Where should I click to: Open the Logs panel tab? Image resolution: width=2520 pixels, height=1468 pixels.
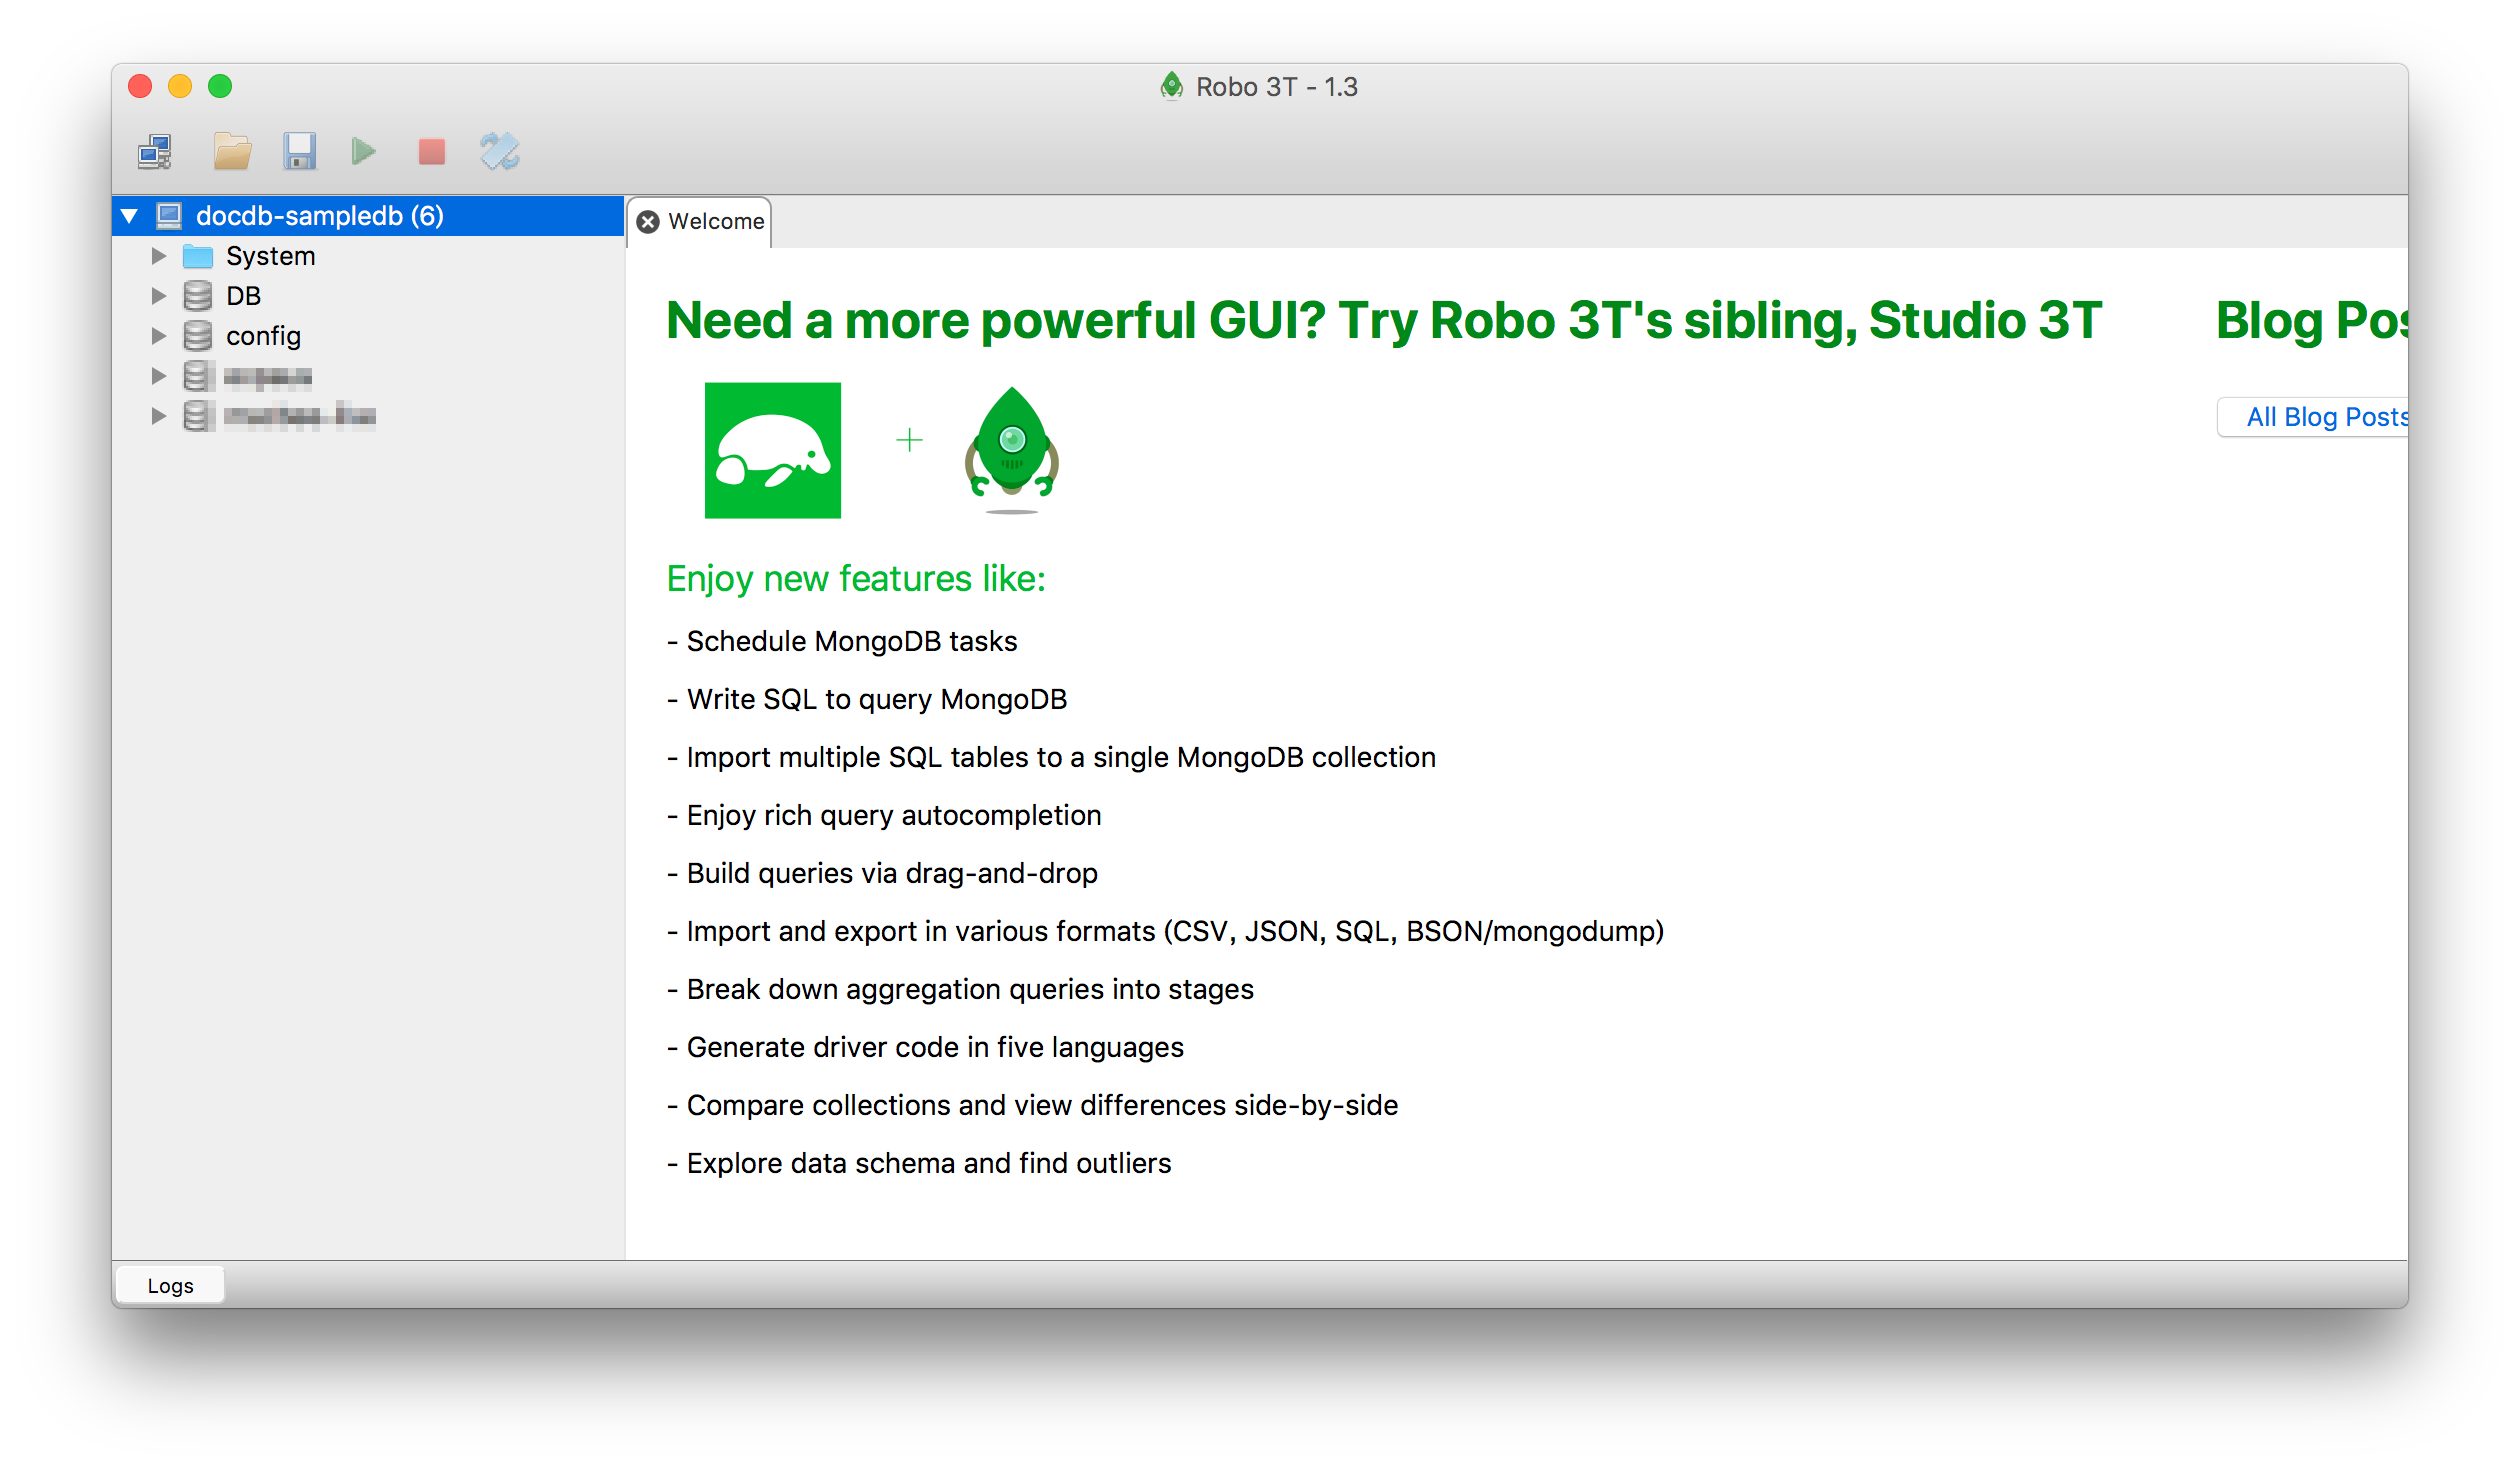tap(170, 1286)
